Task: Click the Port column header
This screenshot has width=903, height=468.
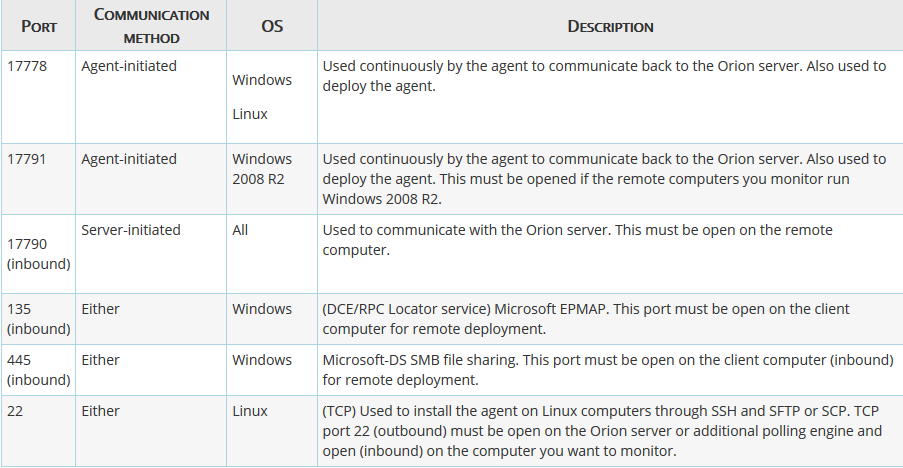Action: [x=39, y=26]
